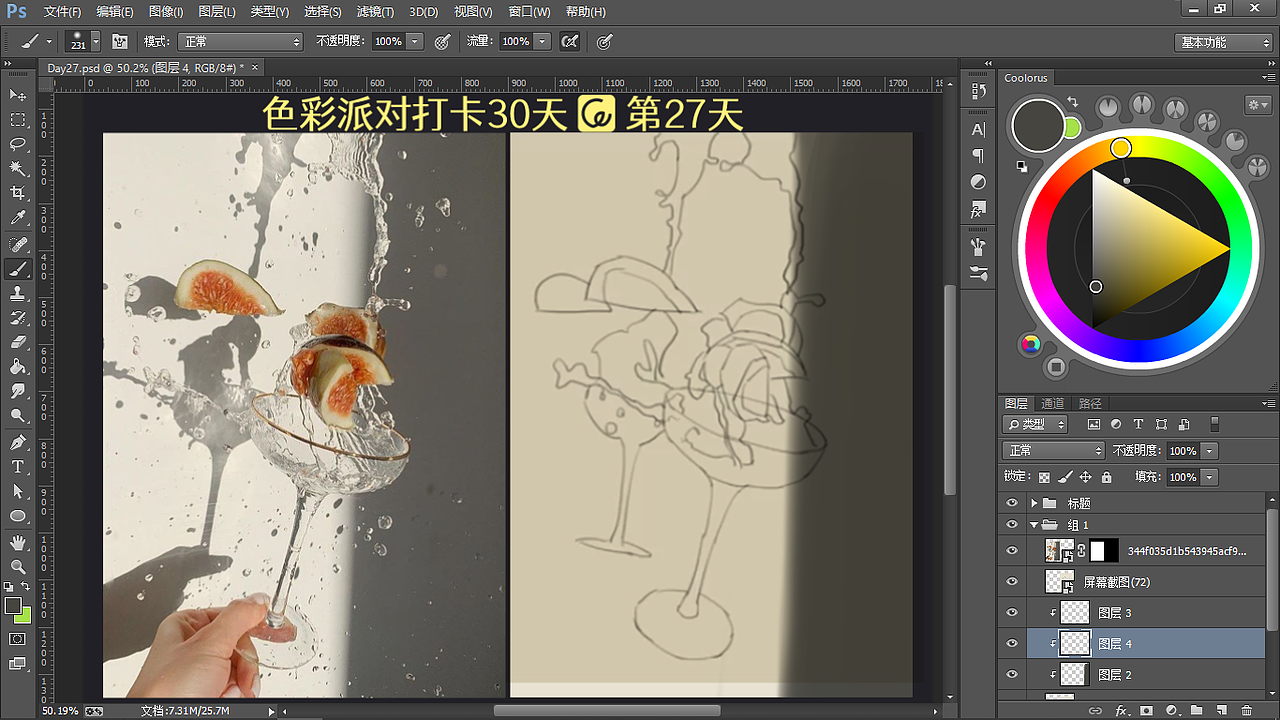The width and height of the screenshot is (1280, 720).
Task: Hide 图层 4 layer
Action: pos(1012,643)
